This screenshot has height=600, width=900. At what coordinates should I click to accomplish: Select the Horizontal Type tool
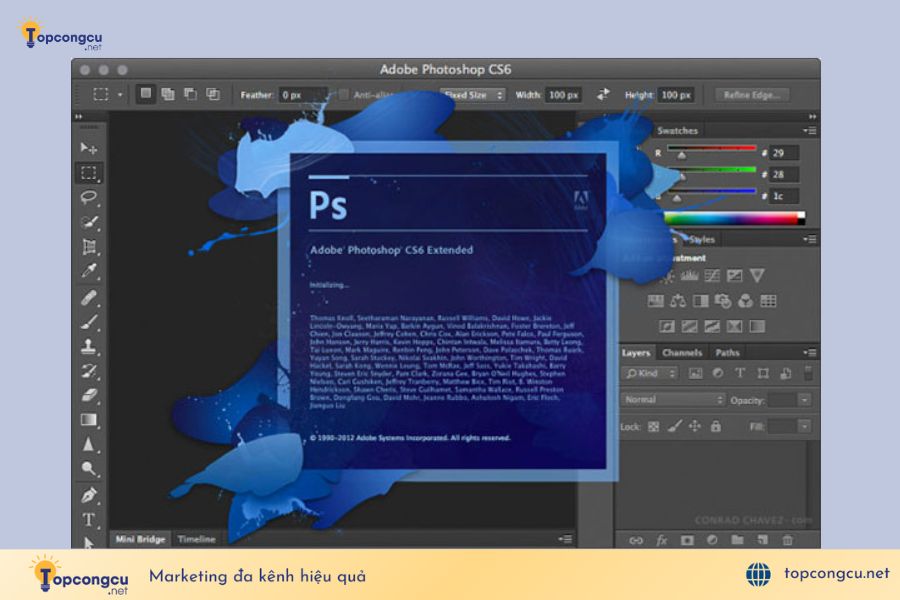[x=89, y=520]
